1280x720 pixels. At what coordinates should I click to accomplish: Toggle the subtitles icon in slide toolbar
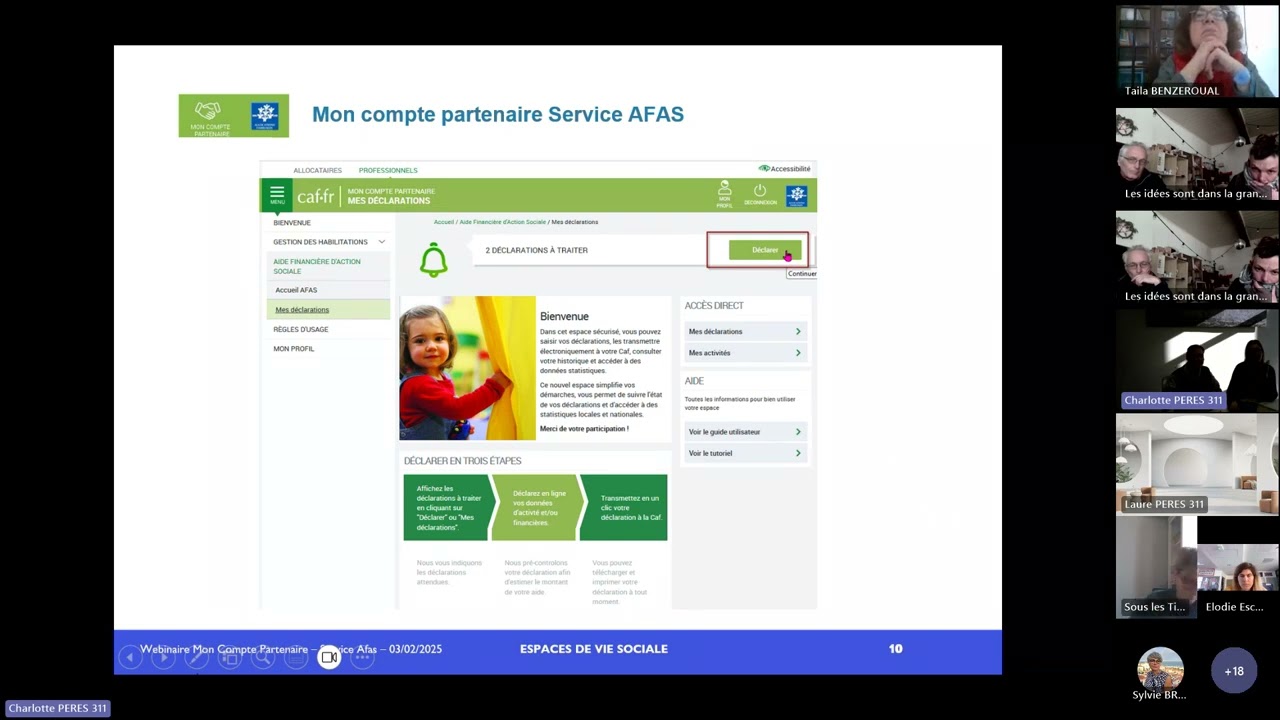(296, 657)
